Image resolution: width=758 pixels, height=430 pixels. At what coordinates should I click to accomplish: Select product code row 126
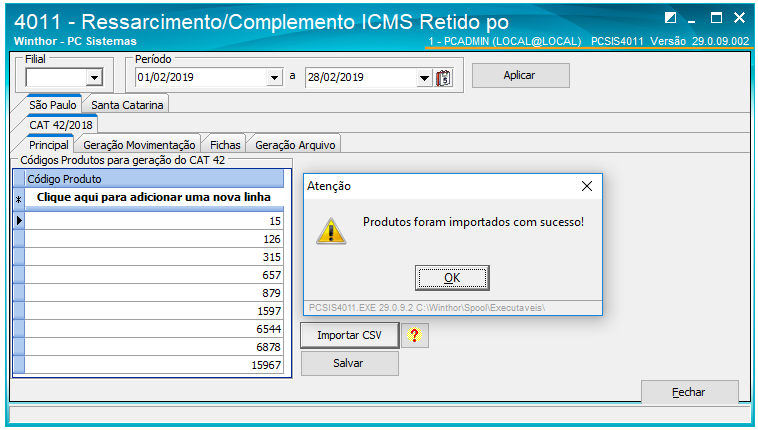(154, 239)
